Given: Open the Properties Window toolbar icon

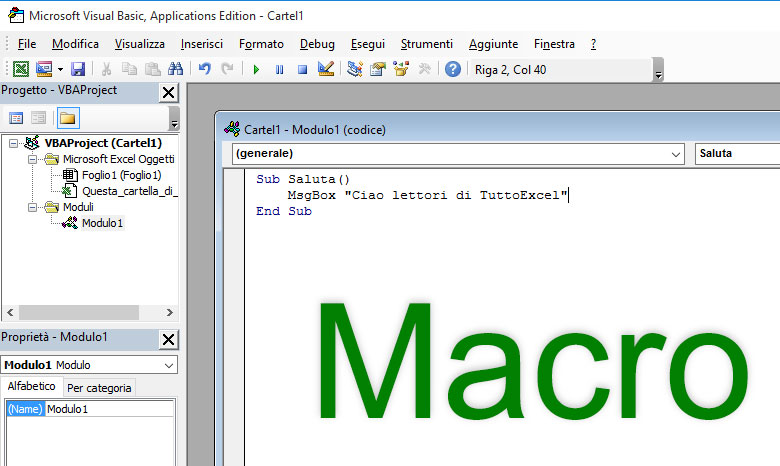Looking at the screenshot, I should point(378,69).
